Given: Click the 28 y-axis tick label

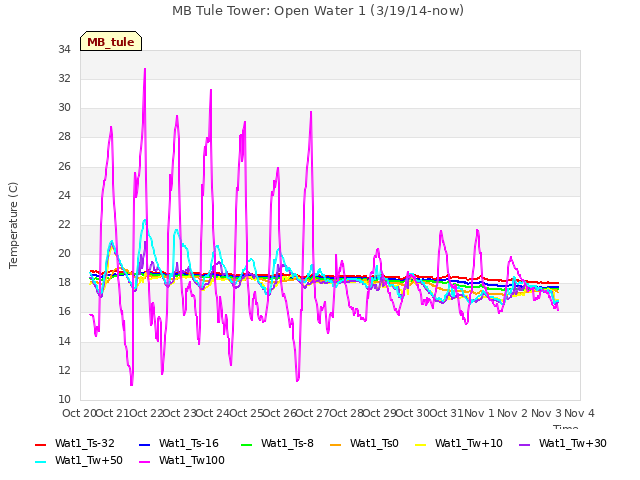Looking at the screenshot, I should pos(64,137).
